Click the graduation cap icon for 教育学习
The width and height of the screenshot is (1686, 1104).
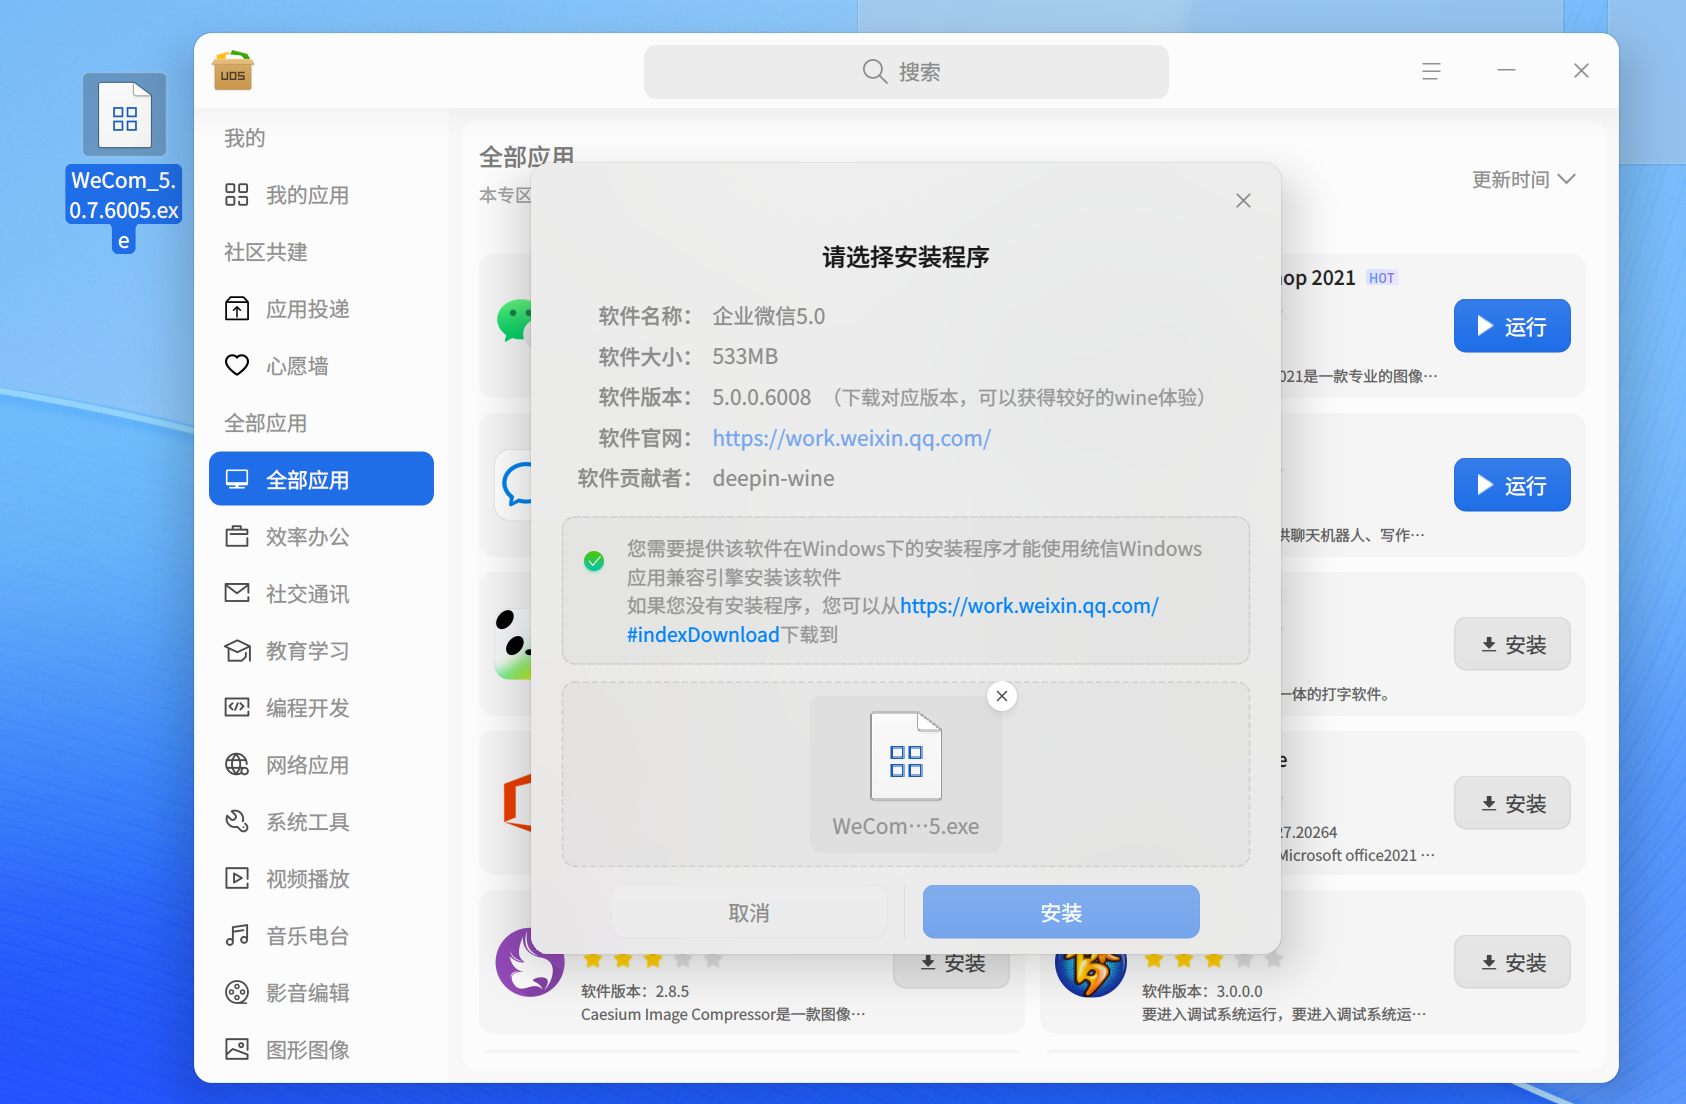click(x=237, y=651)
